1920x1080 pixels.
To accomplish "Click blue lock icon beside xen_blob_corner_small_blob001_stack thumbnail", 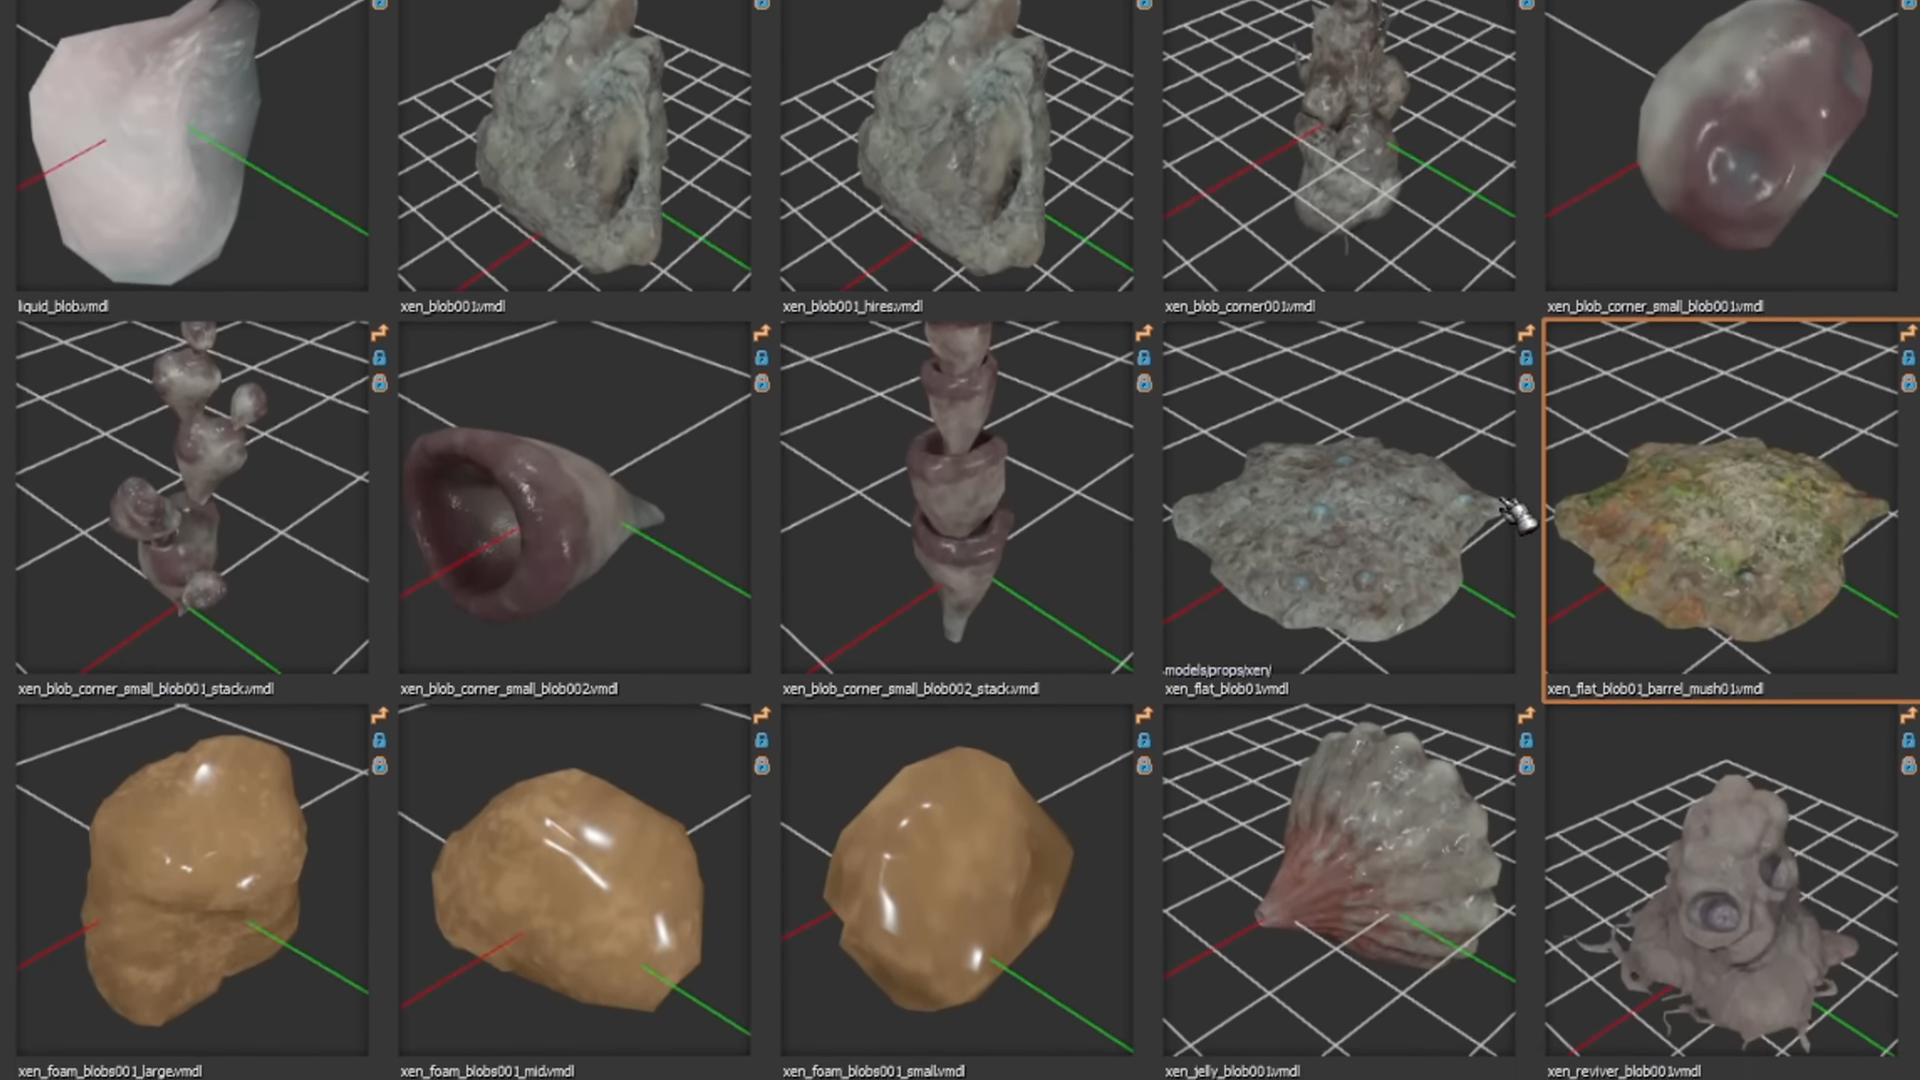I will point(380,358).
